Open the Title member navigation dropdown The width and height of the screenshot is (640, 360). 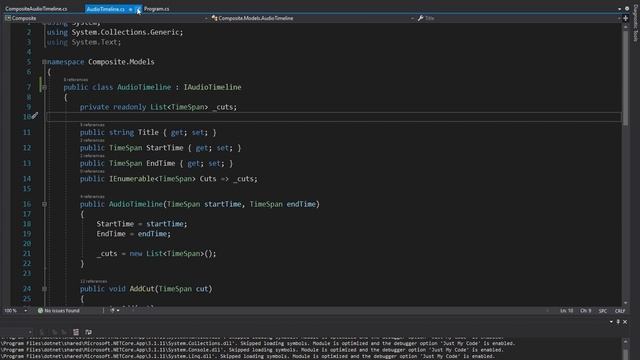click(x=518, y=18)
